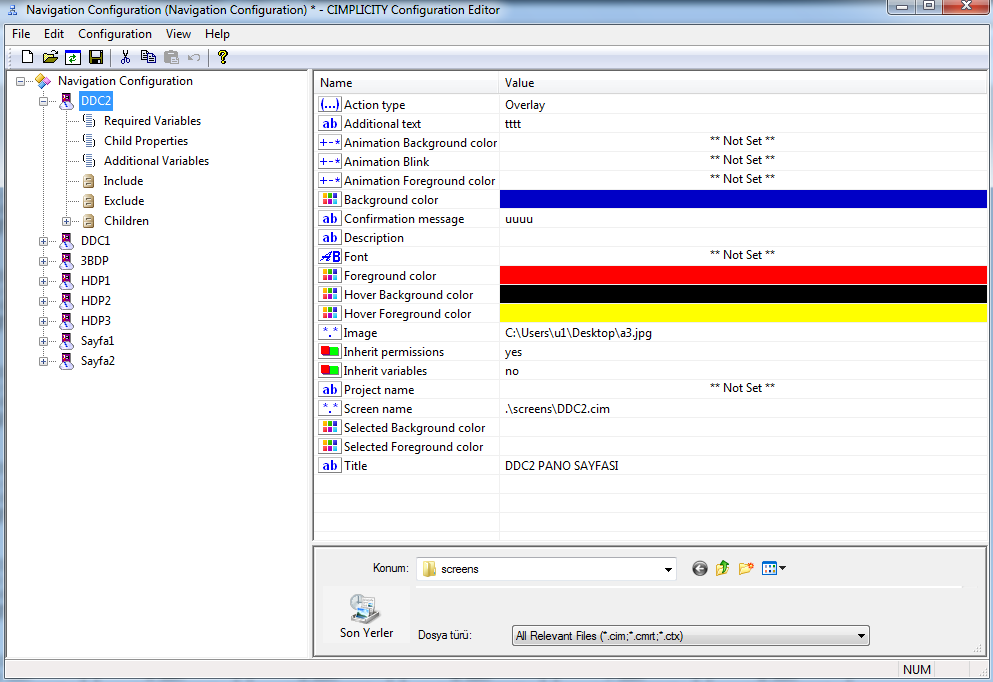Click the Paste toolbar icon
993x682 pixels.
click(171, 57)
